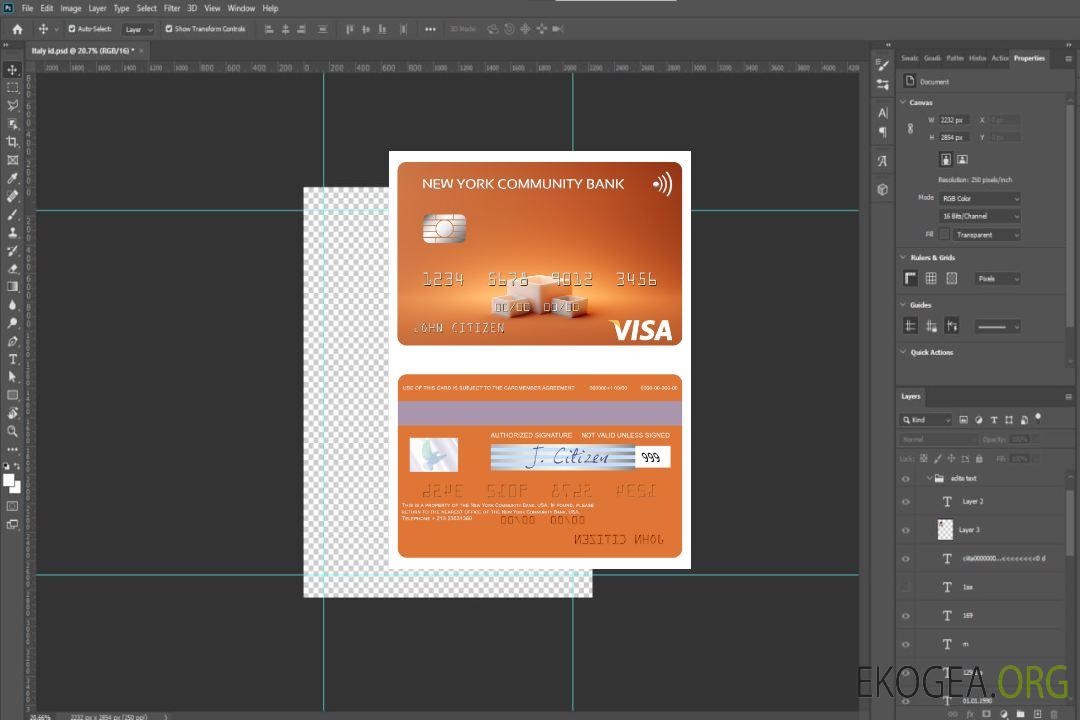Viewport: 1080px width, 720px height.
Task: Open the Glyphs panel icon
Action: point(883,161)
